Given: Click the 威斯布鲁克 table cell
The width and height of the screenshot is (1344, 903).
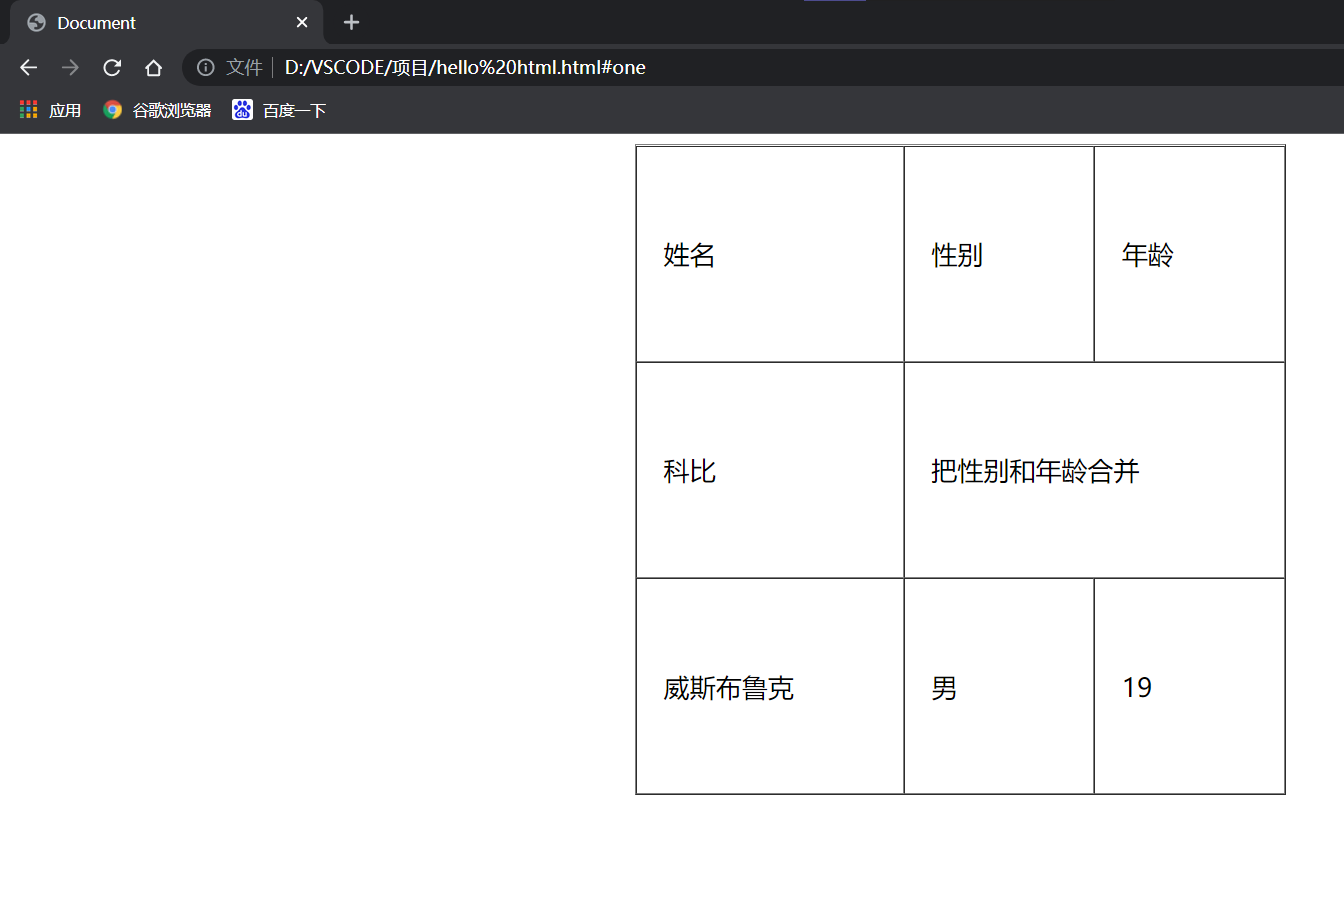Looking at the screenshot, I should pyautogui.click(x=768, y=687).
